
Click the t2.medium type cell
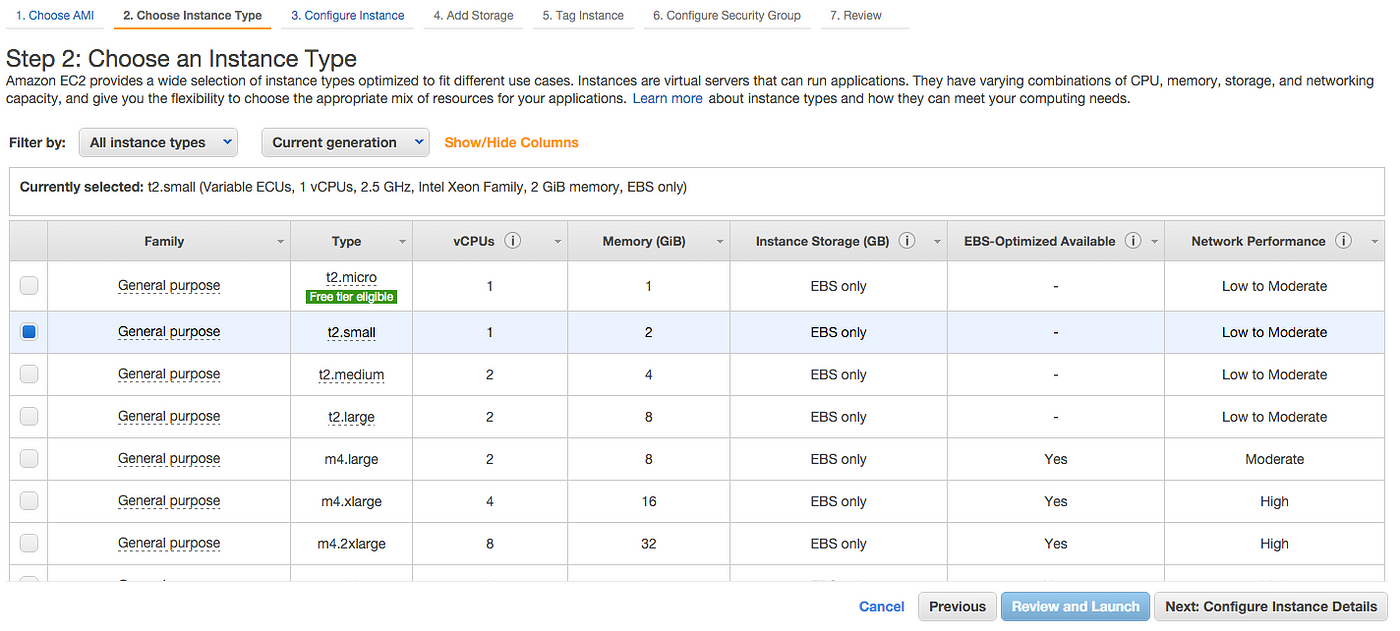coord(351,374)
